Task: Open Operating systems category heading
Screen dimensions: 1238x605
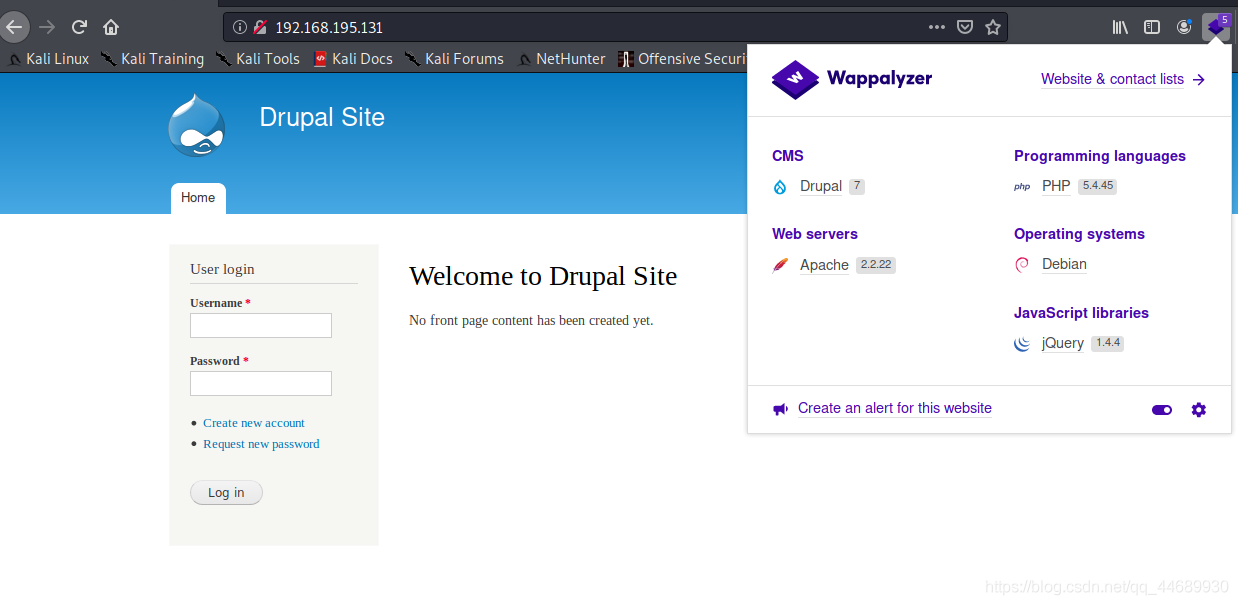Action: (1079, 234)
